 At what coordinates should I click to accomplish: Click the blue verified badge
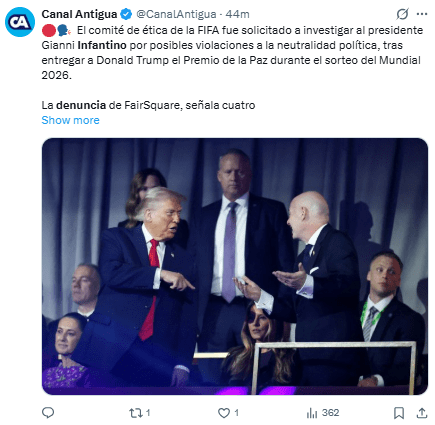(126, 14)
